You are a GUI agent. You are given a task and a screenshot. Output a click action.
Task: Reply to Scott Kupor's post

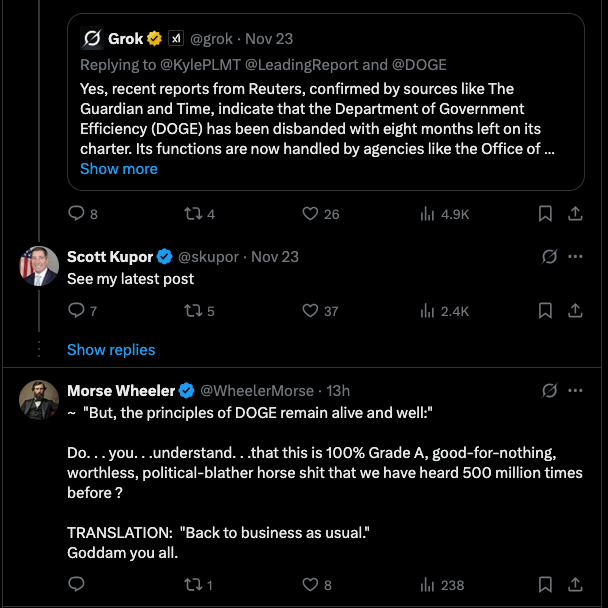coord(76,311)
